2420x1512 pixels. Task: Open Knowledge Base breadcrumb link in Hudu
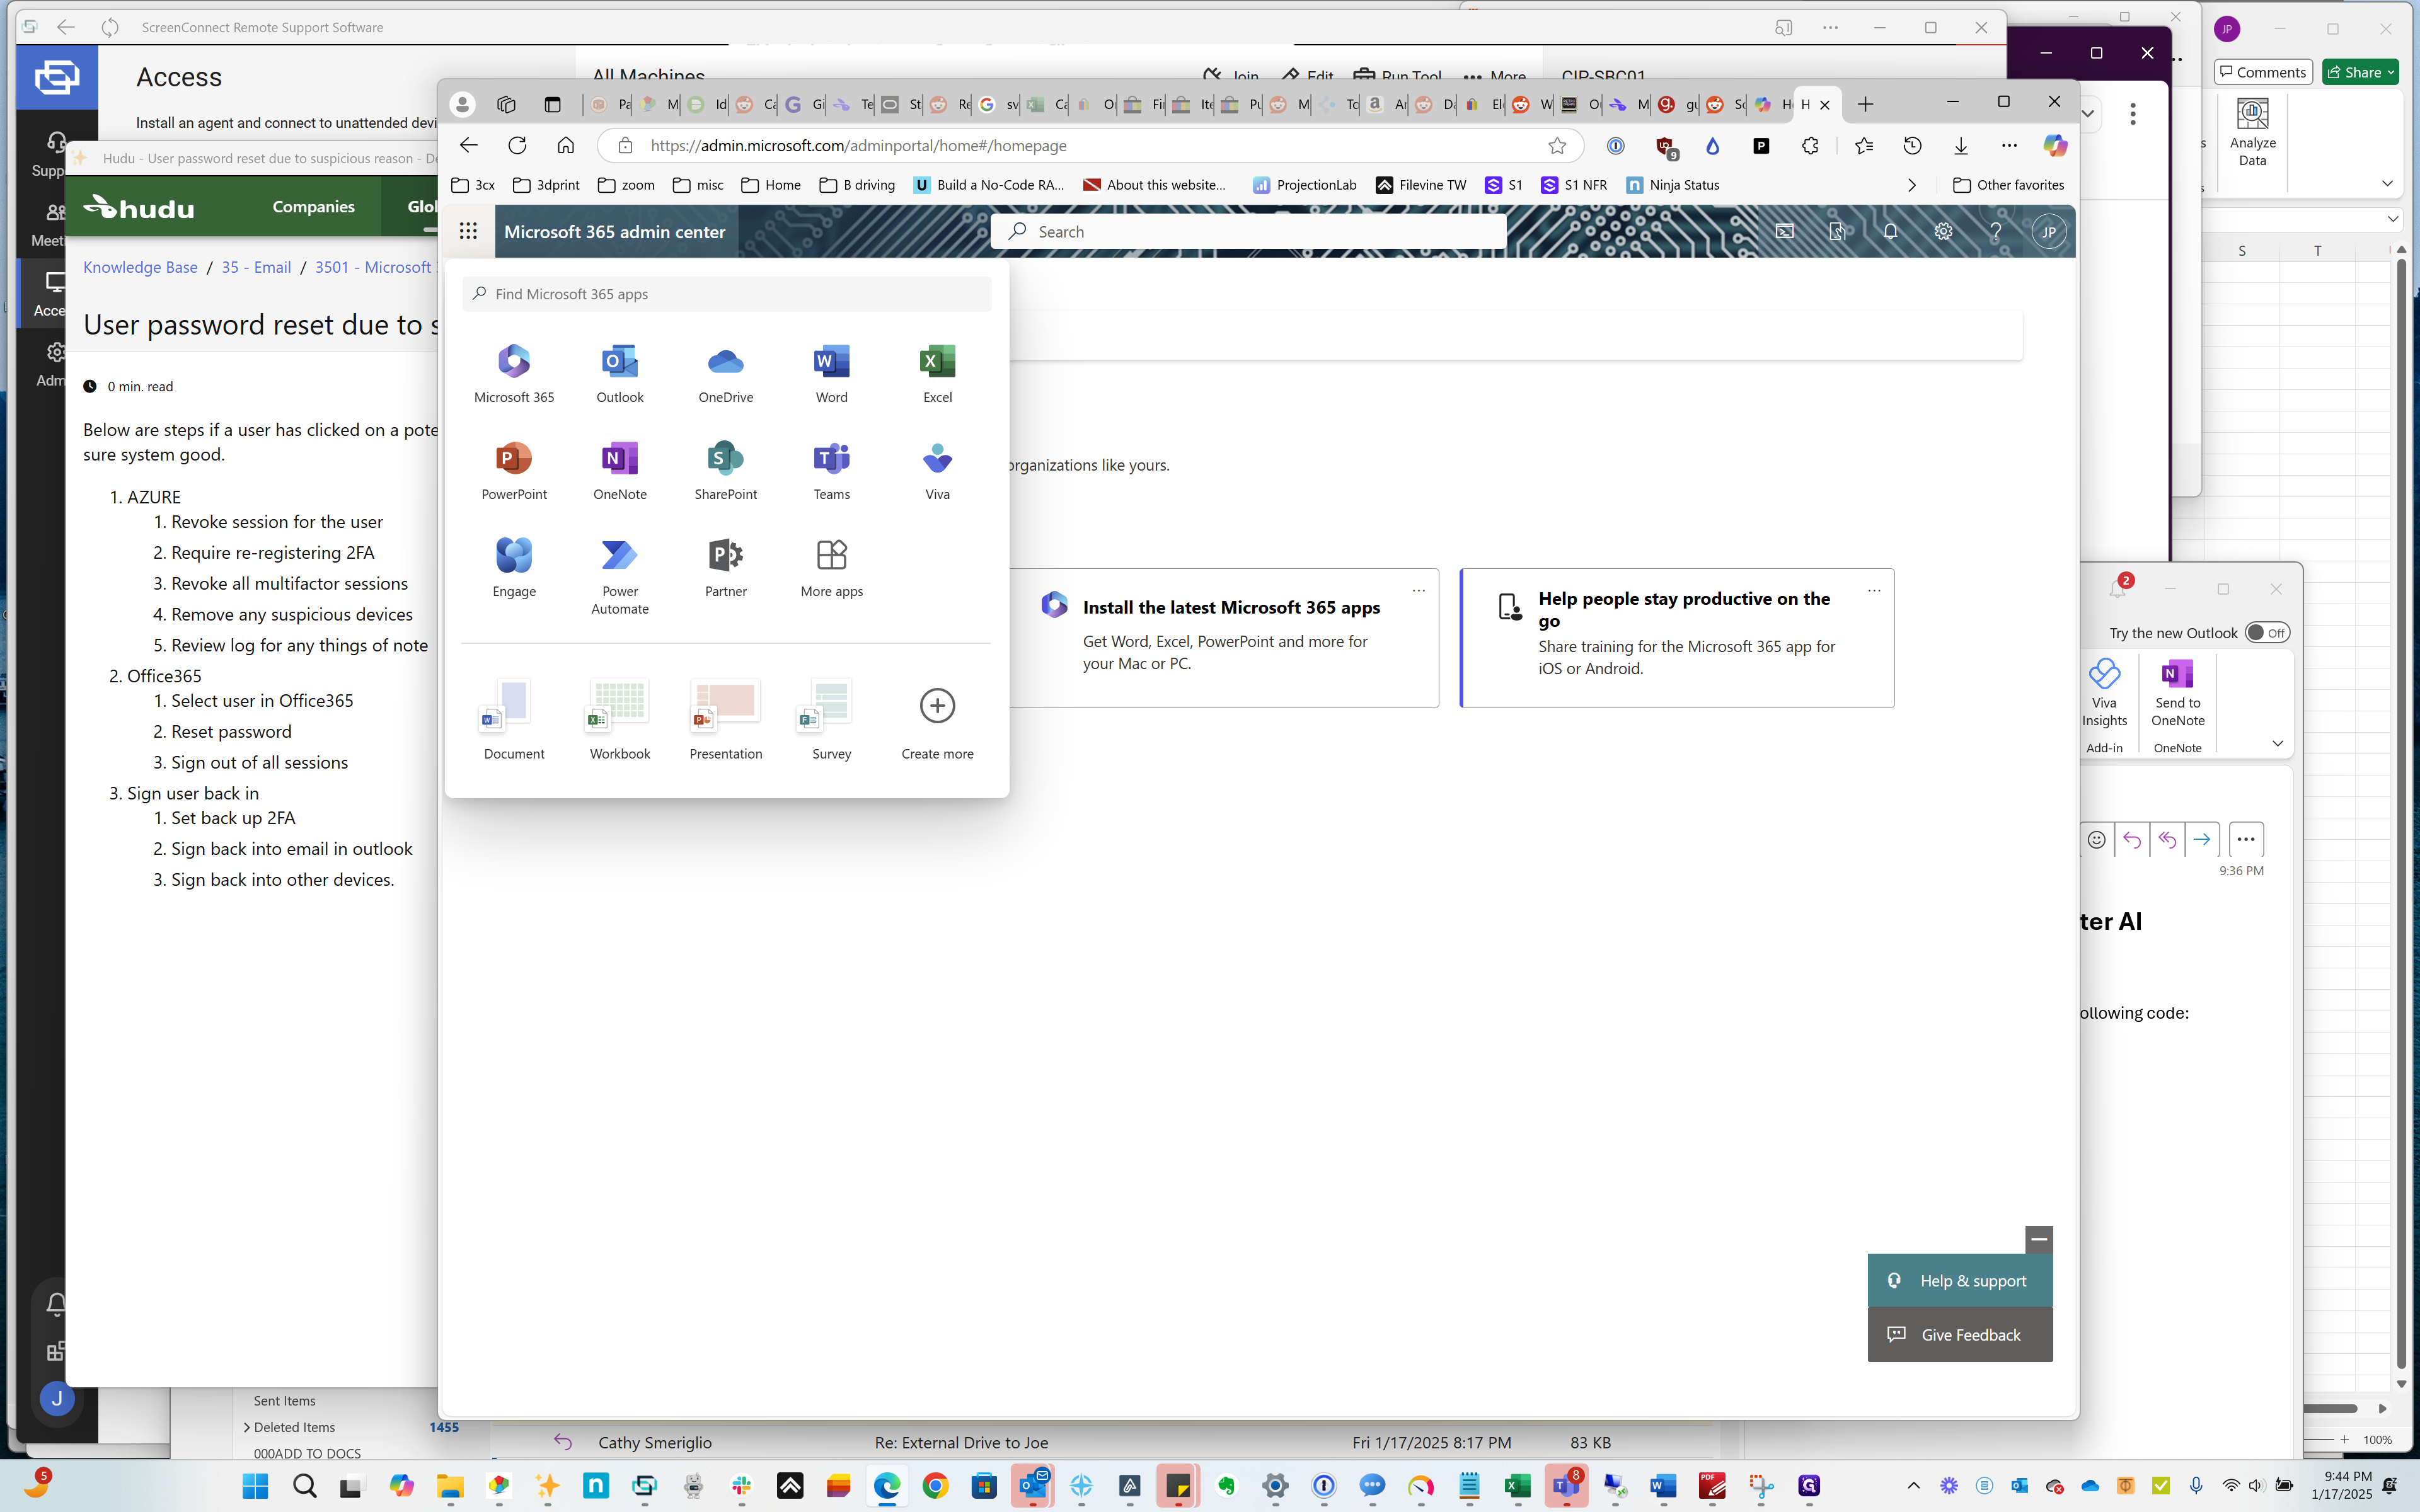click(x=140, y=267)
